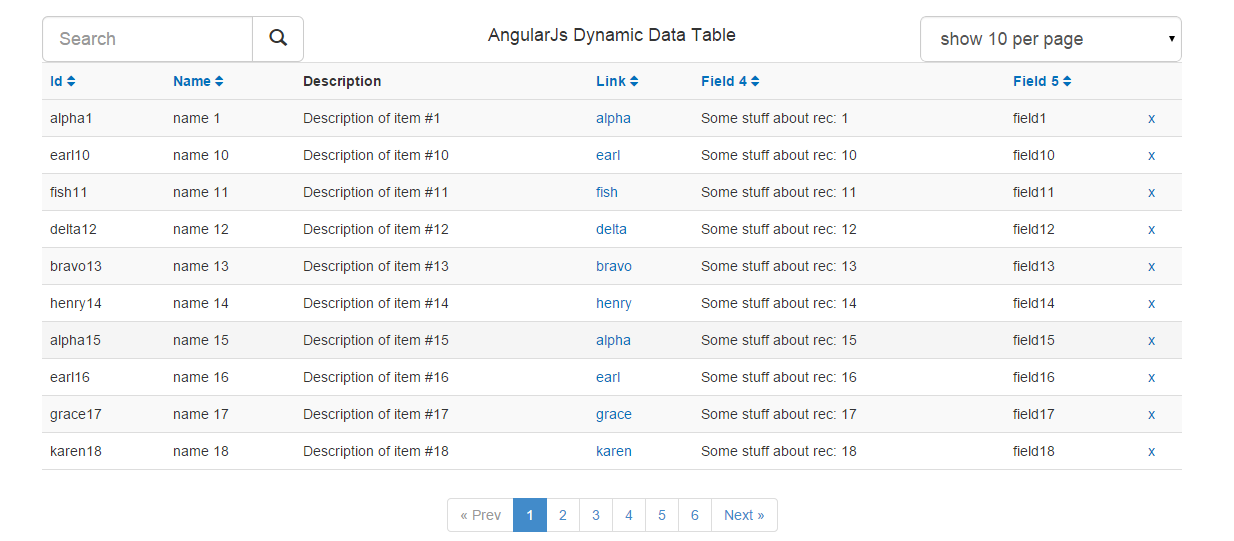The image size is (1234, 541).
Task: Delete row earl10 with its x
Action: 1151,155
